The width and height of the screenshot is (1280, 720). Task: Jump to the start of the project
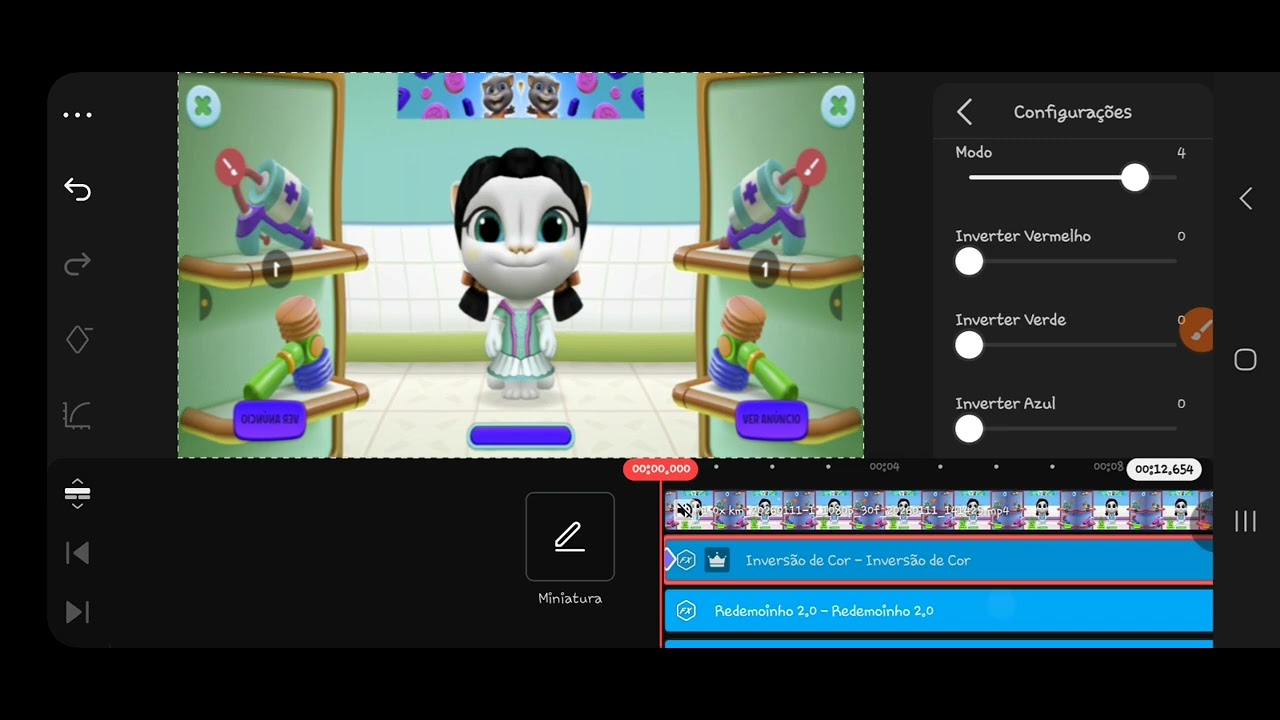pyautogui.click(x=77, y=553)
